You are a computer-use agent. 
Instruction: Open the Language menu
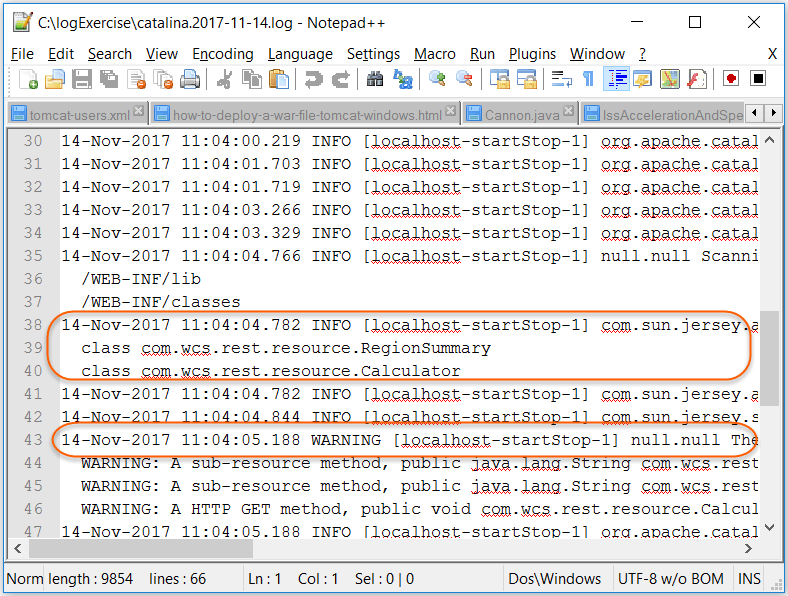(x=300, y=54)
